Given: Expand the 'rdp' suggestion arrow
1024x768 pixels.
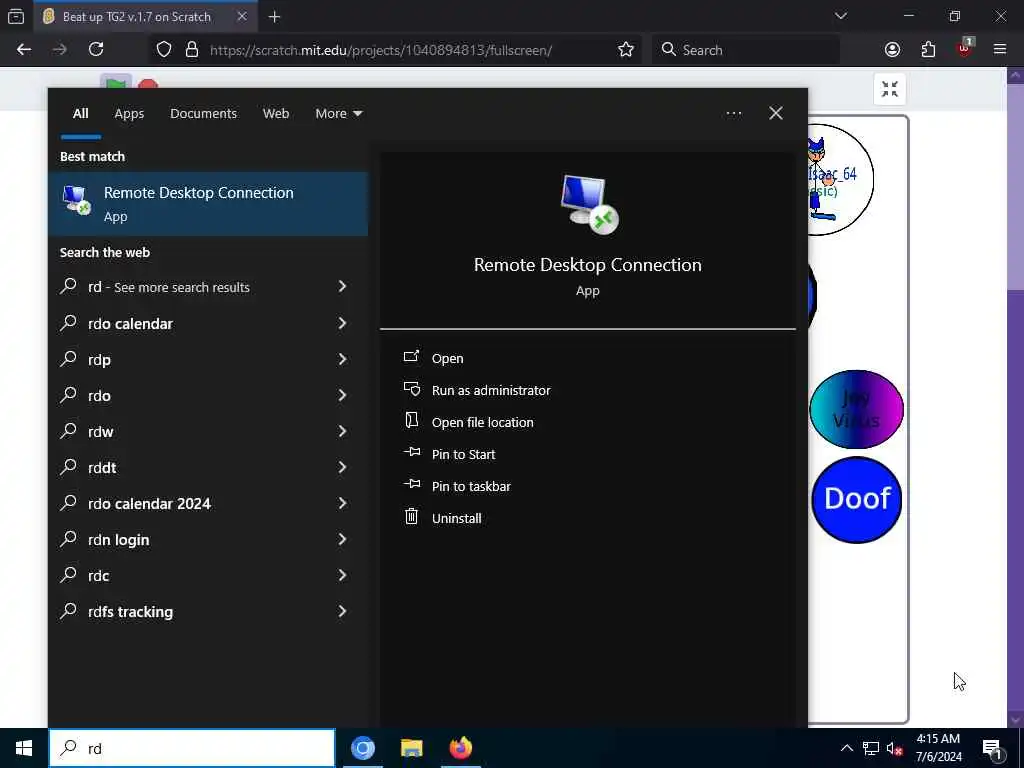Looking at the screenshot, I should coord(342,359).
